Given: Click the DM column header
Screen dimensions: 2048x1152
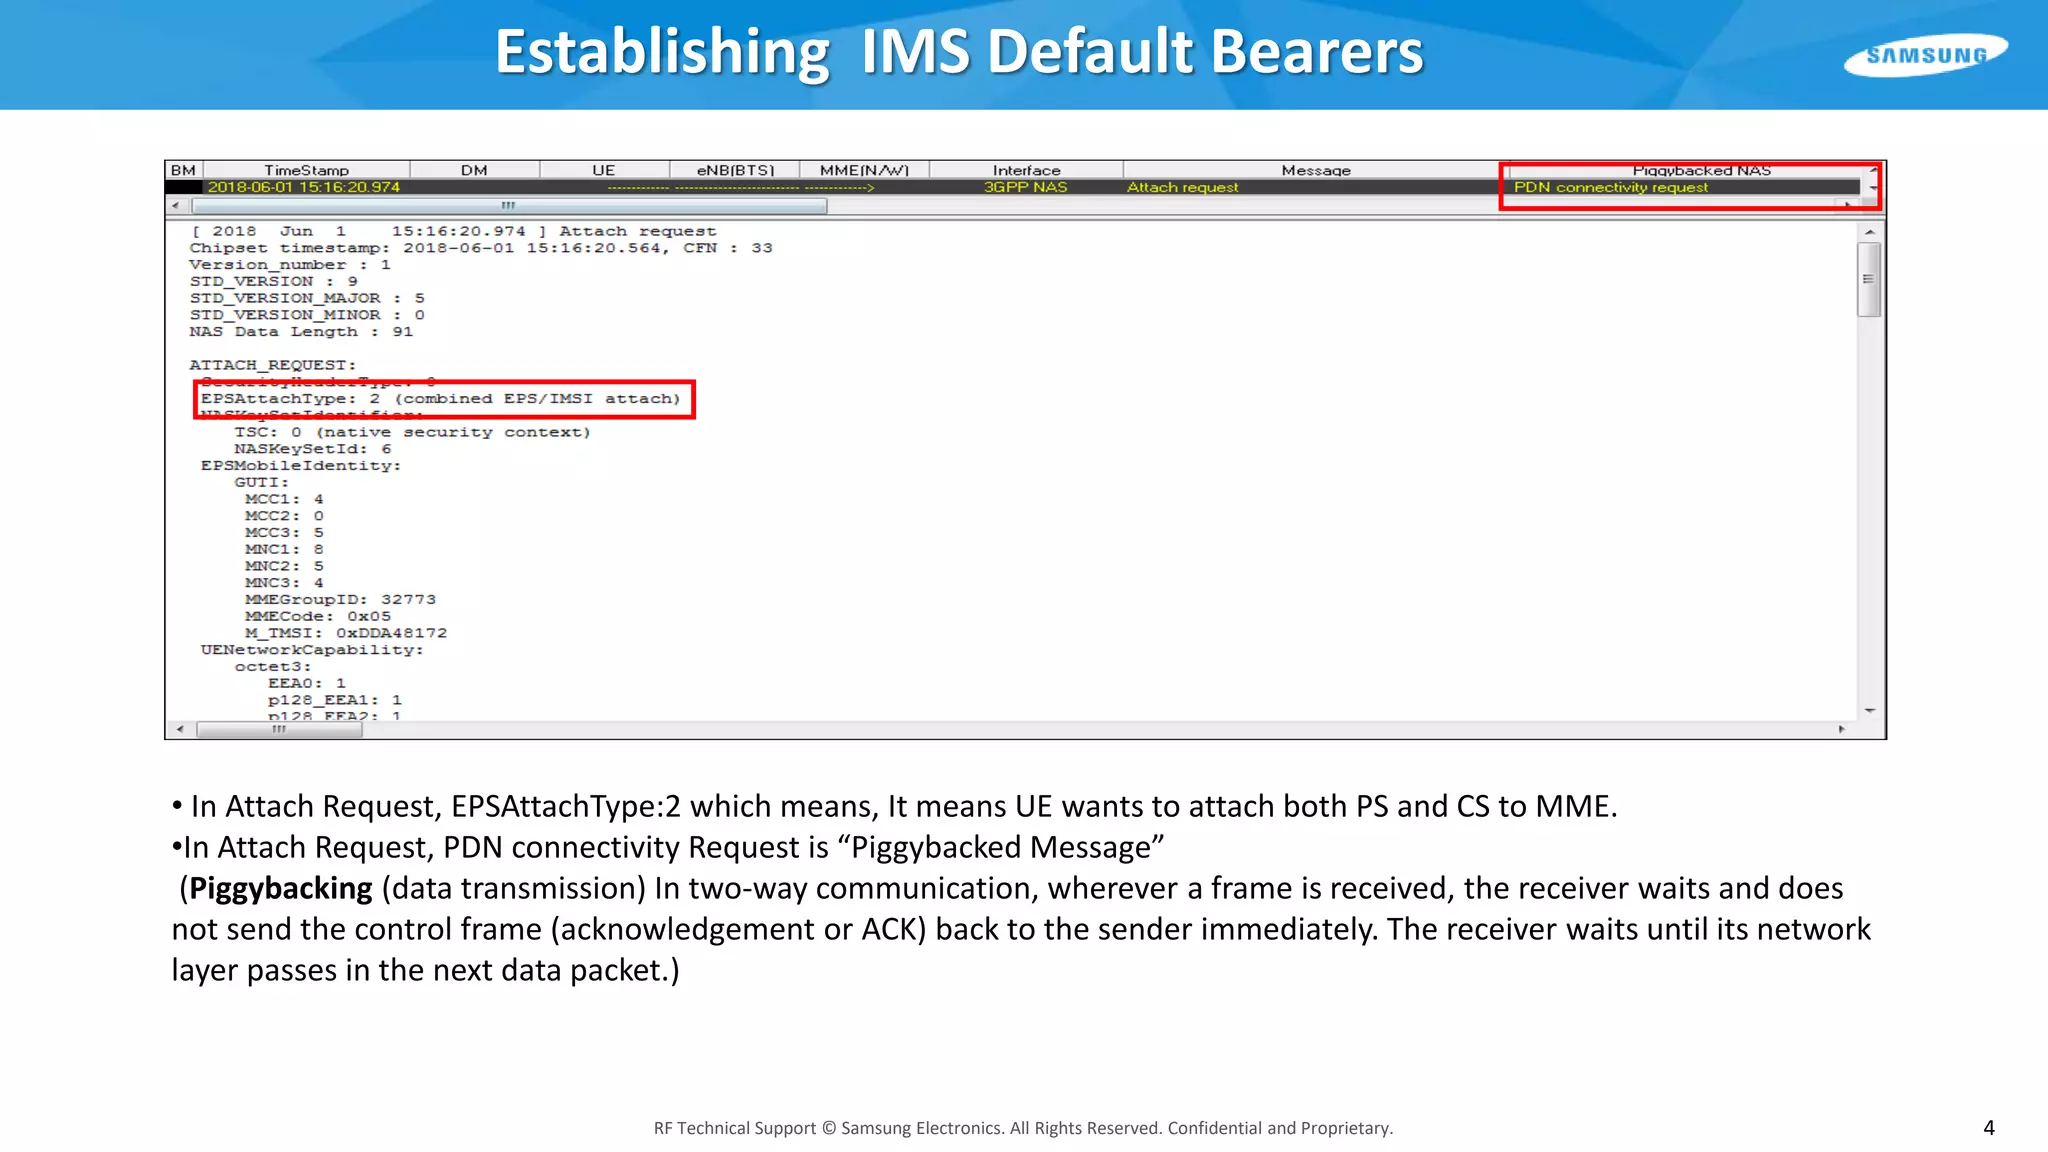Looking at the screenshot, I should [x=474, y=170].
